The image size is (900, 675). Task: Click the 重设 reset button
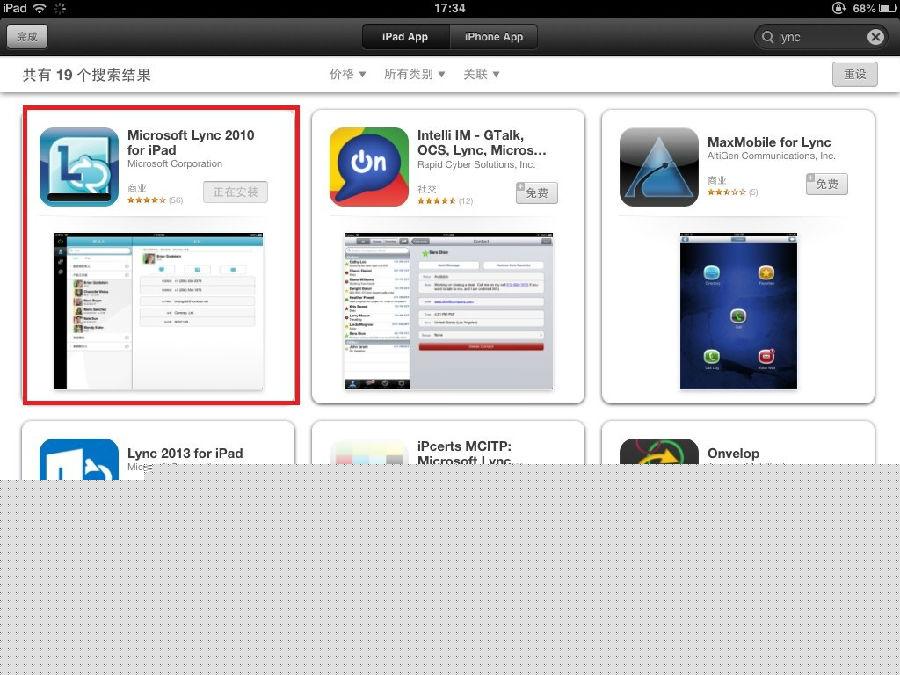(x=855, y=74)
